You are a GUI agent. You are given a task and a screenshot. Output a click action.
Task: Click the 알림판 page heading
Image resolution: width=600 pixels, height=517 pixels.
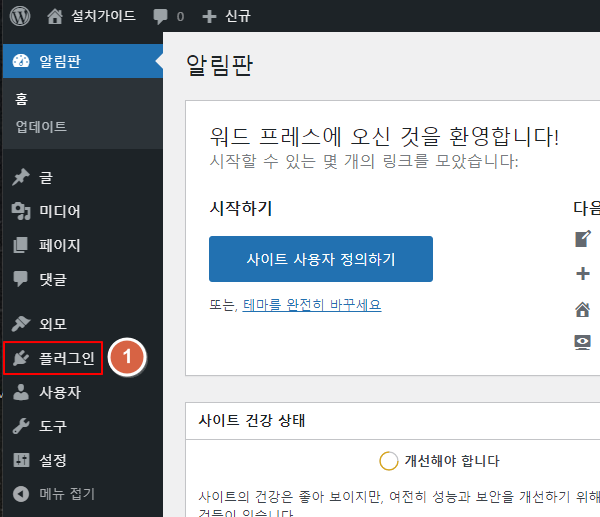point(219,65)
